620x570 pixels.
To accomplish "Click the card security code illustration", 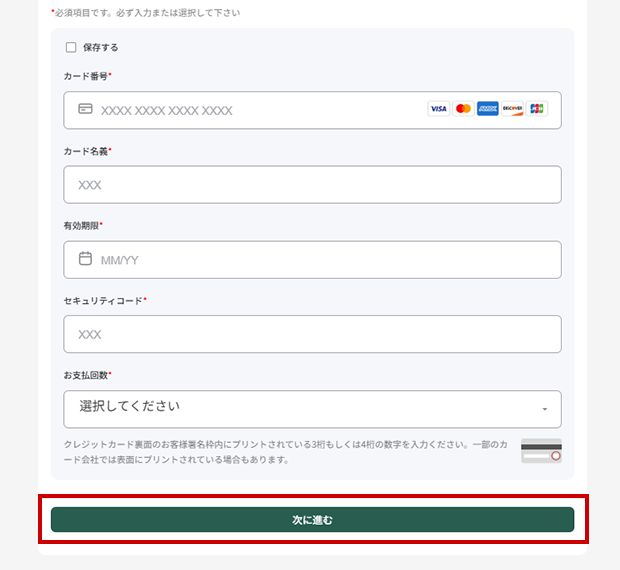I will [541, 451].
